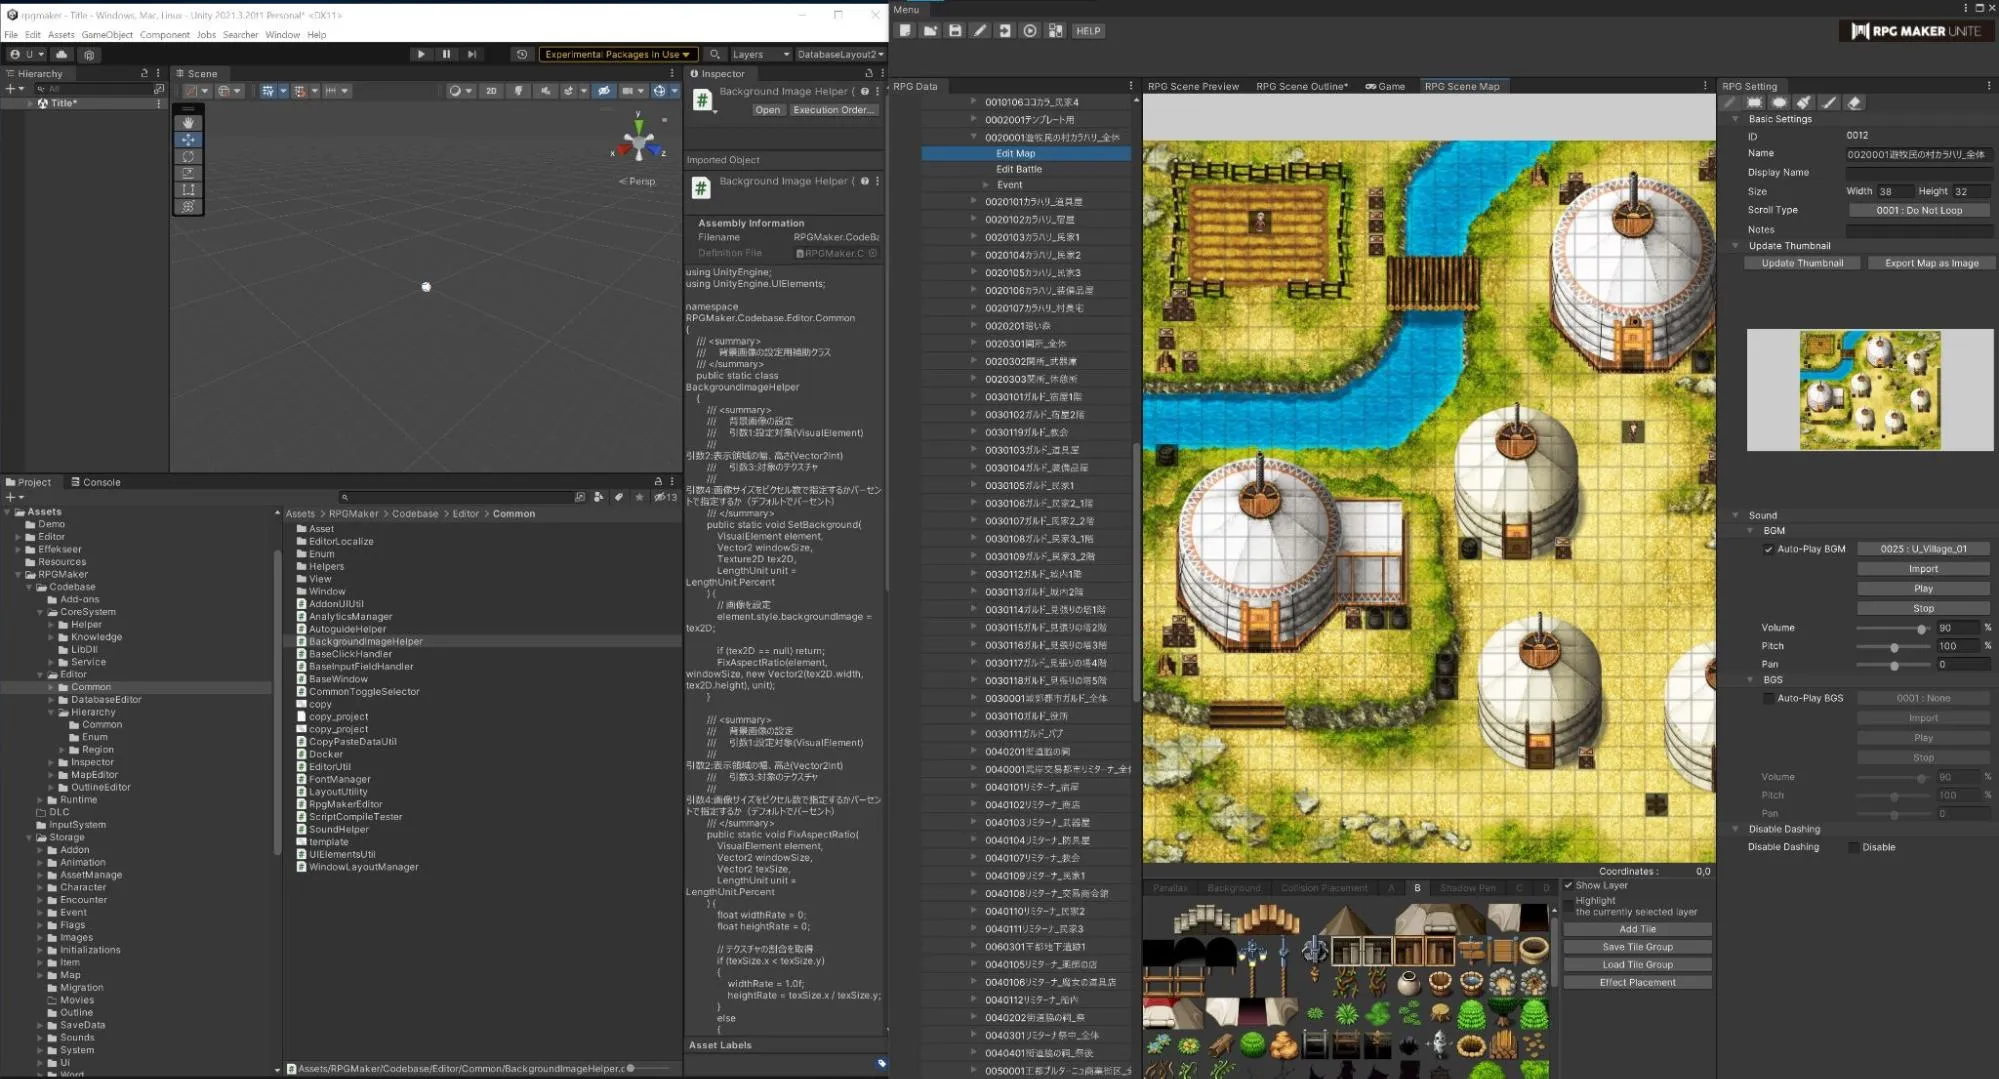Expand the Storage folder in Project tree
The image size is (1999, 1079).
[30, 838]
